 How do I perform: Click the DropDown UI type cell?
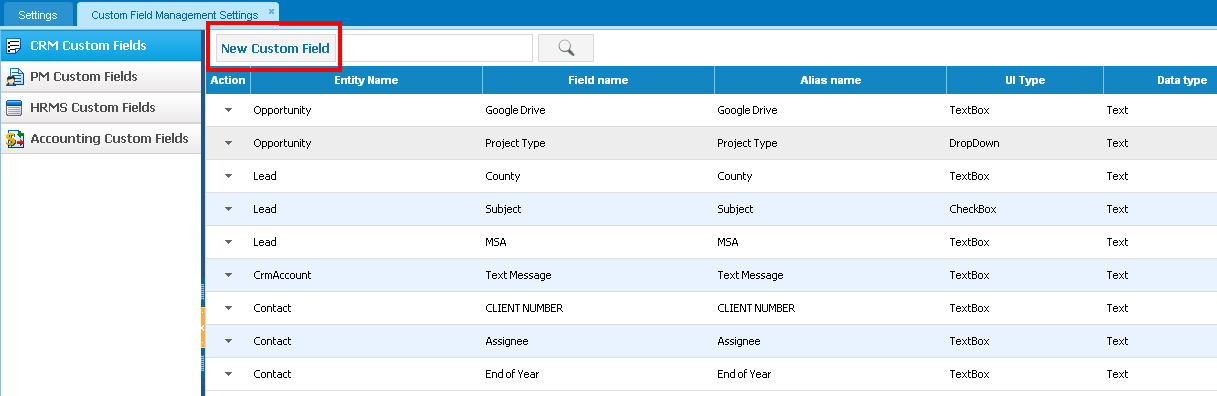click(x=1025, y=143)
